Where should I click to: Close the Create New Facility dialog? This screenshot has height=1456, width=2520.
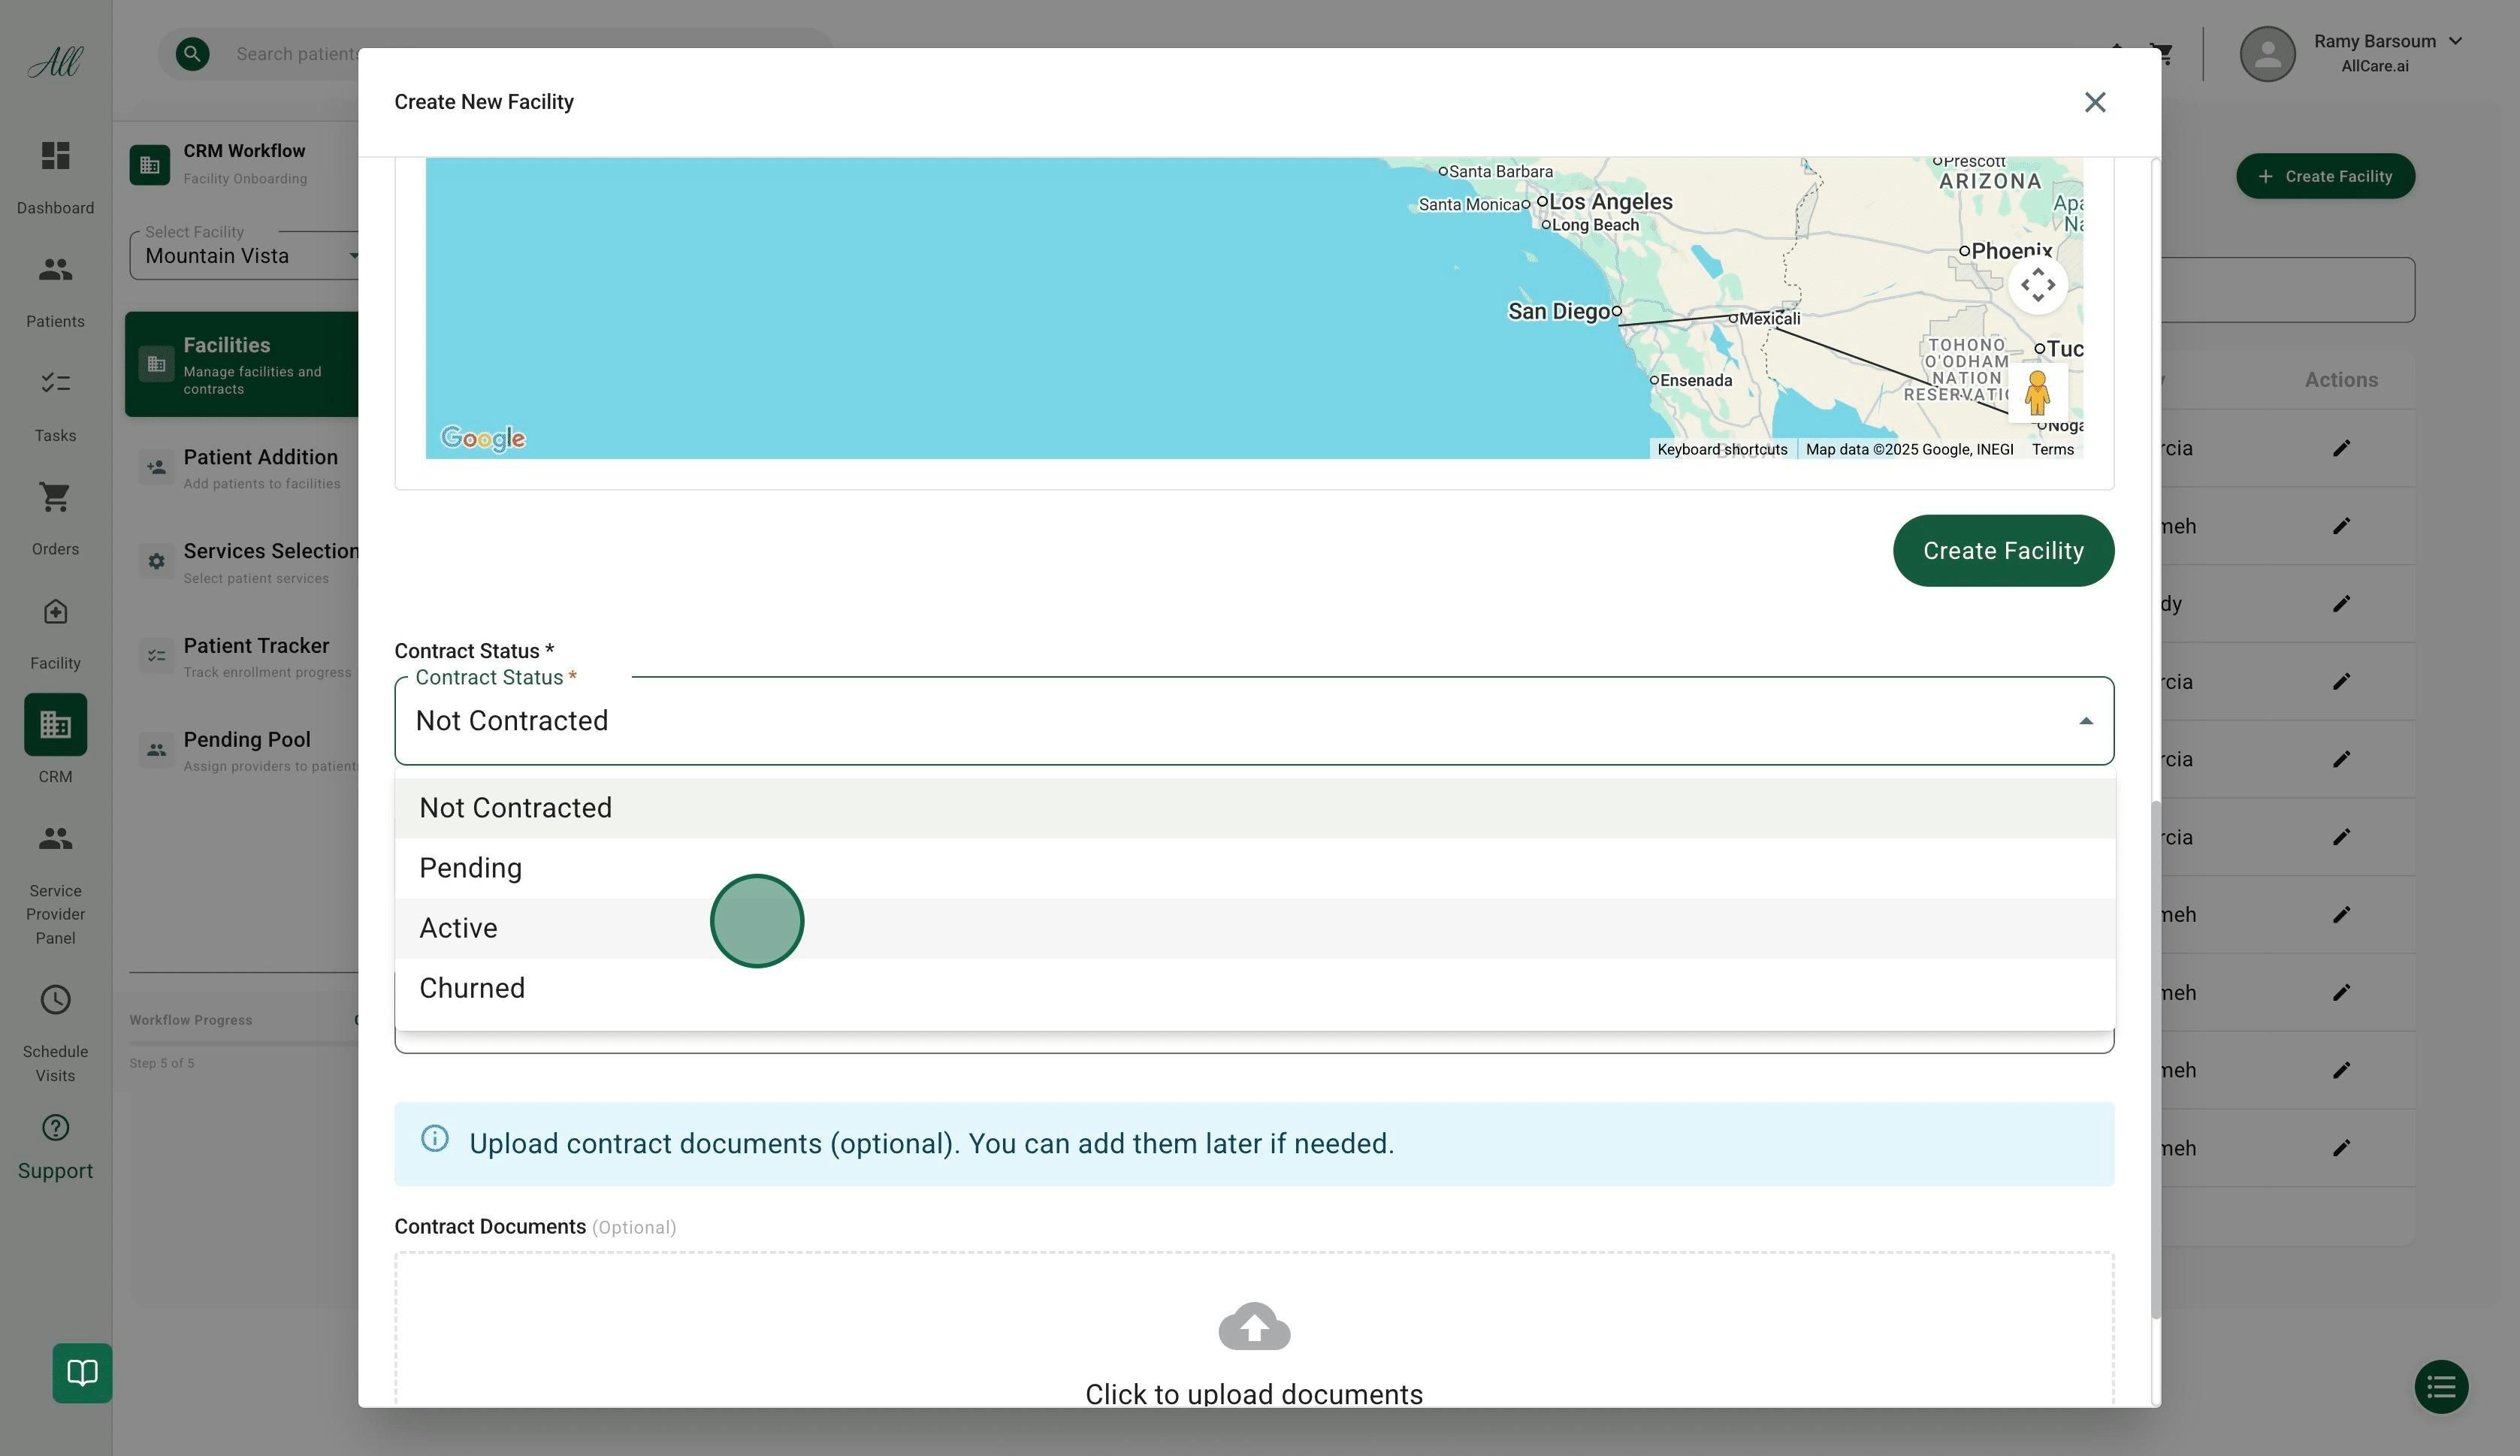pos(2094,102)
